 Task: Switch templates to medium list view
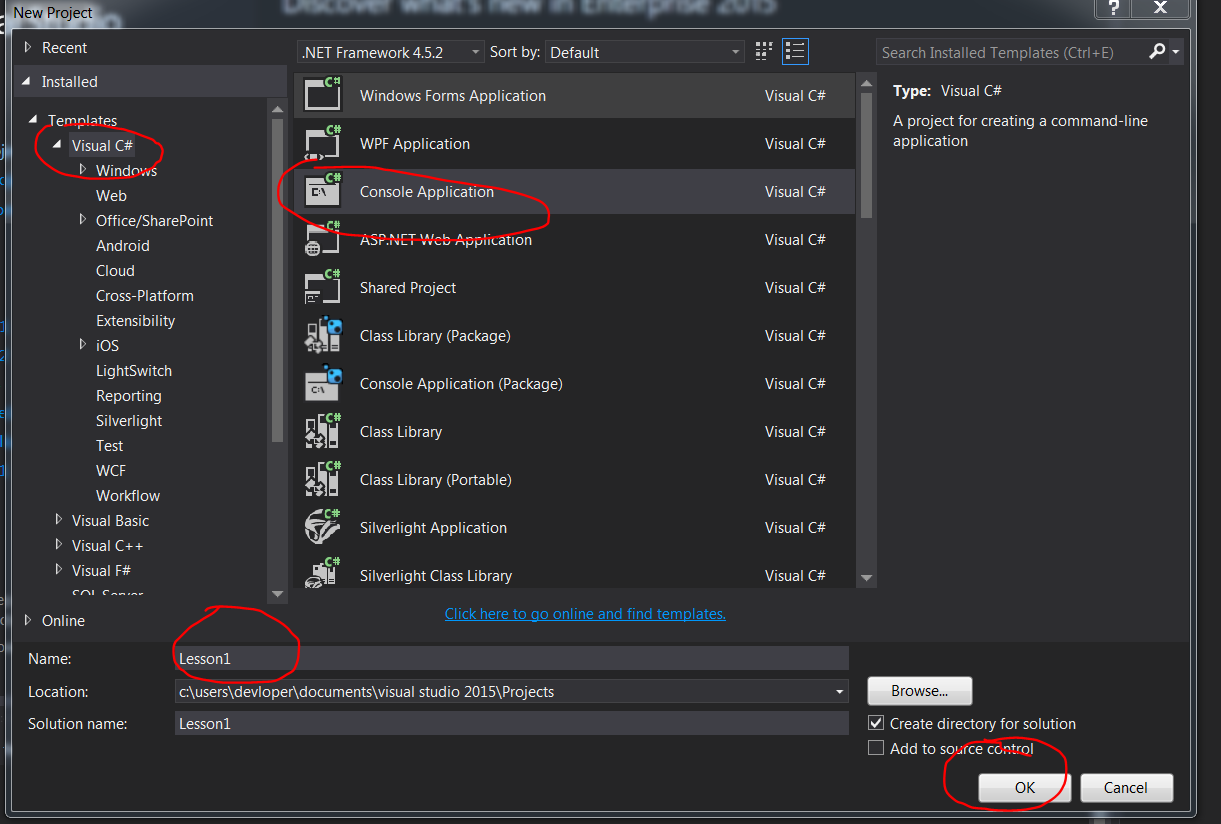coord(795,52)
